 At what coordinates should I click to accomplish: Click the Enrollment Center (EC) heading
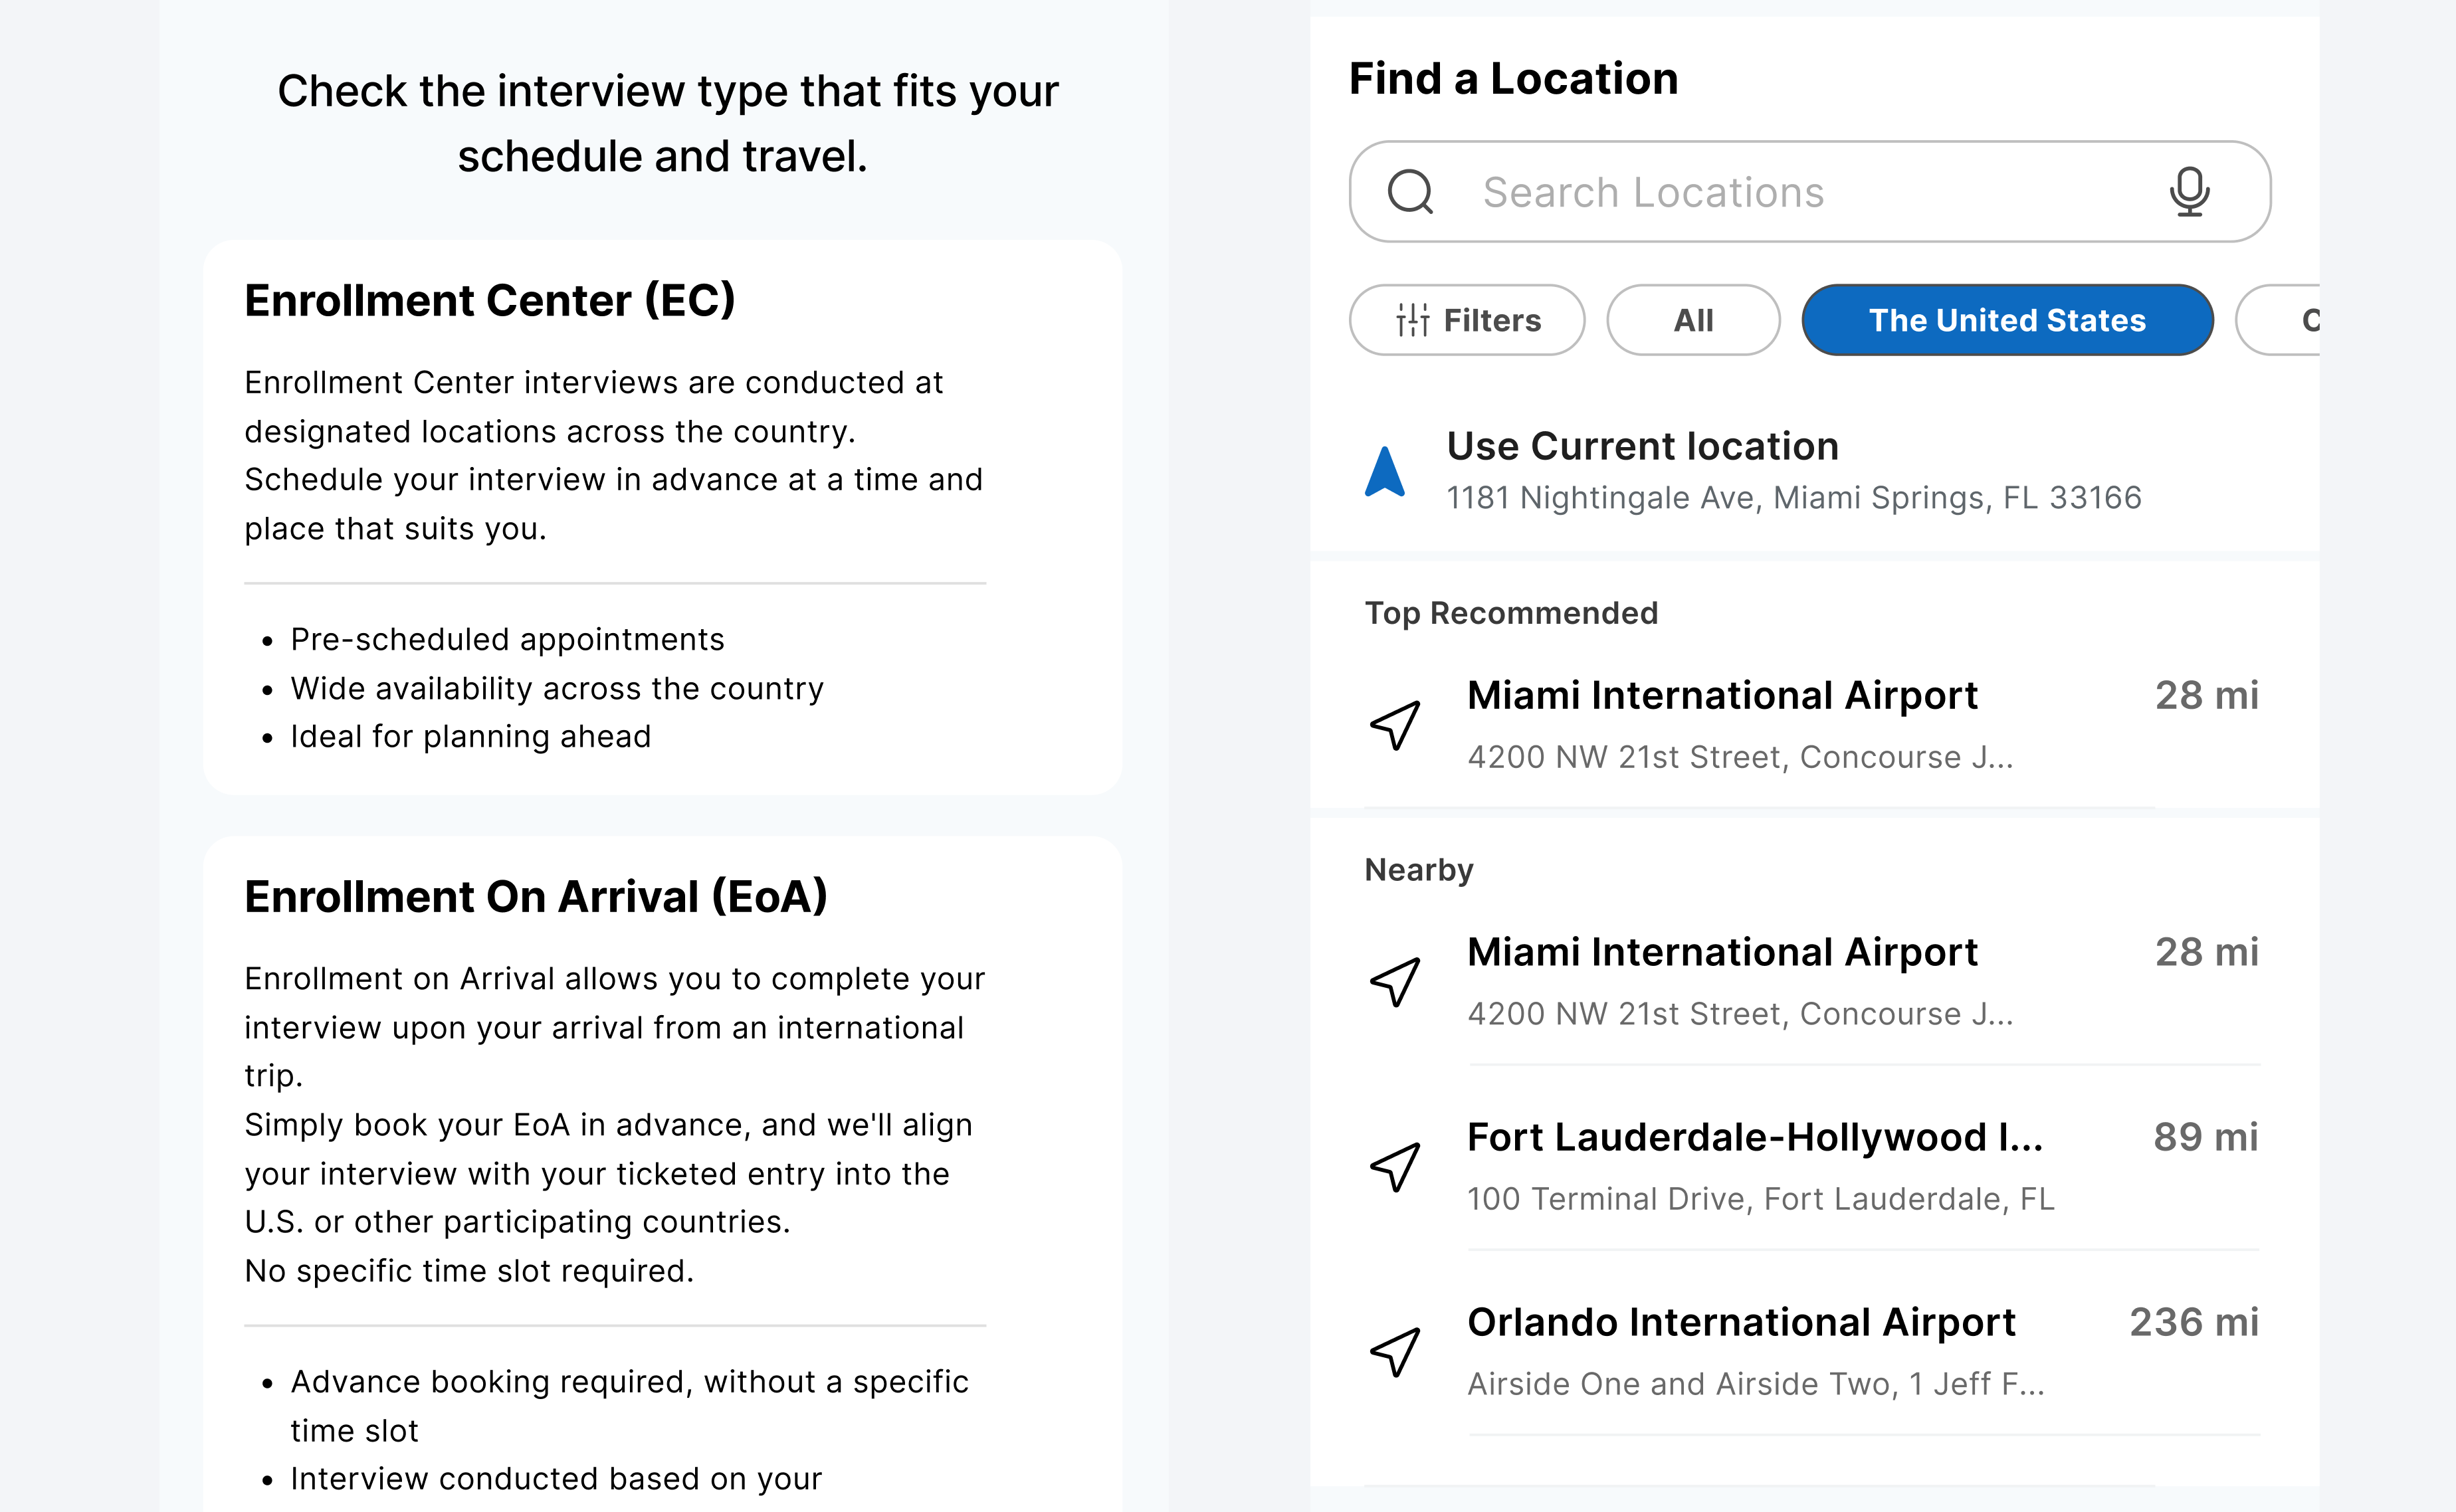tap(490, 301)
